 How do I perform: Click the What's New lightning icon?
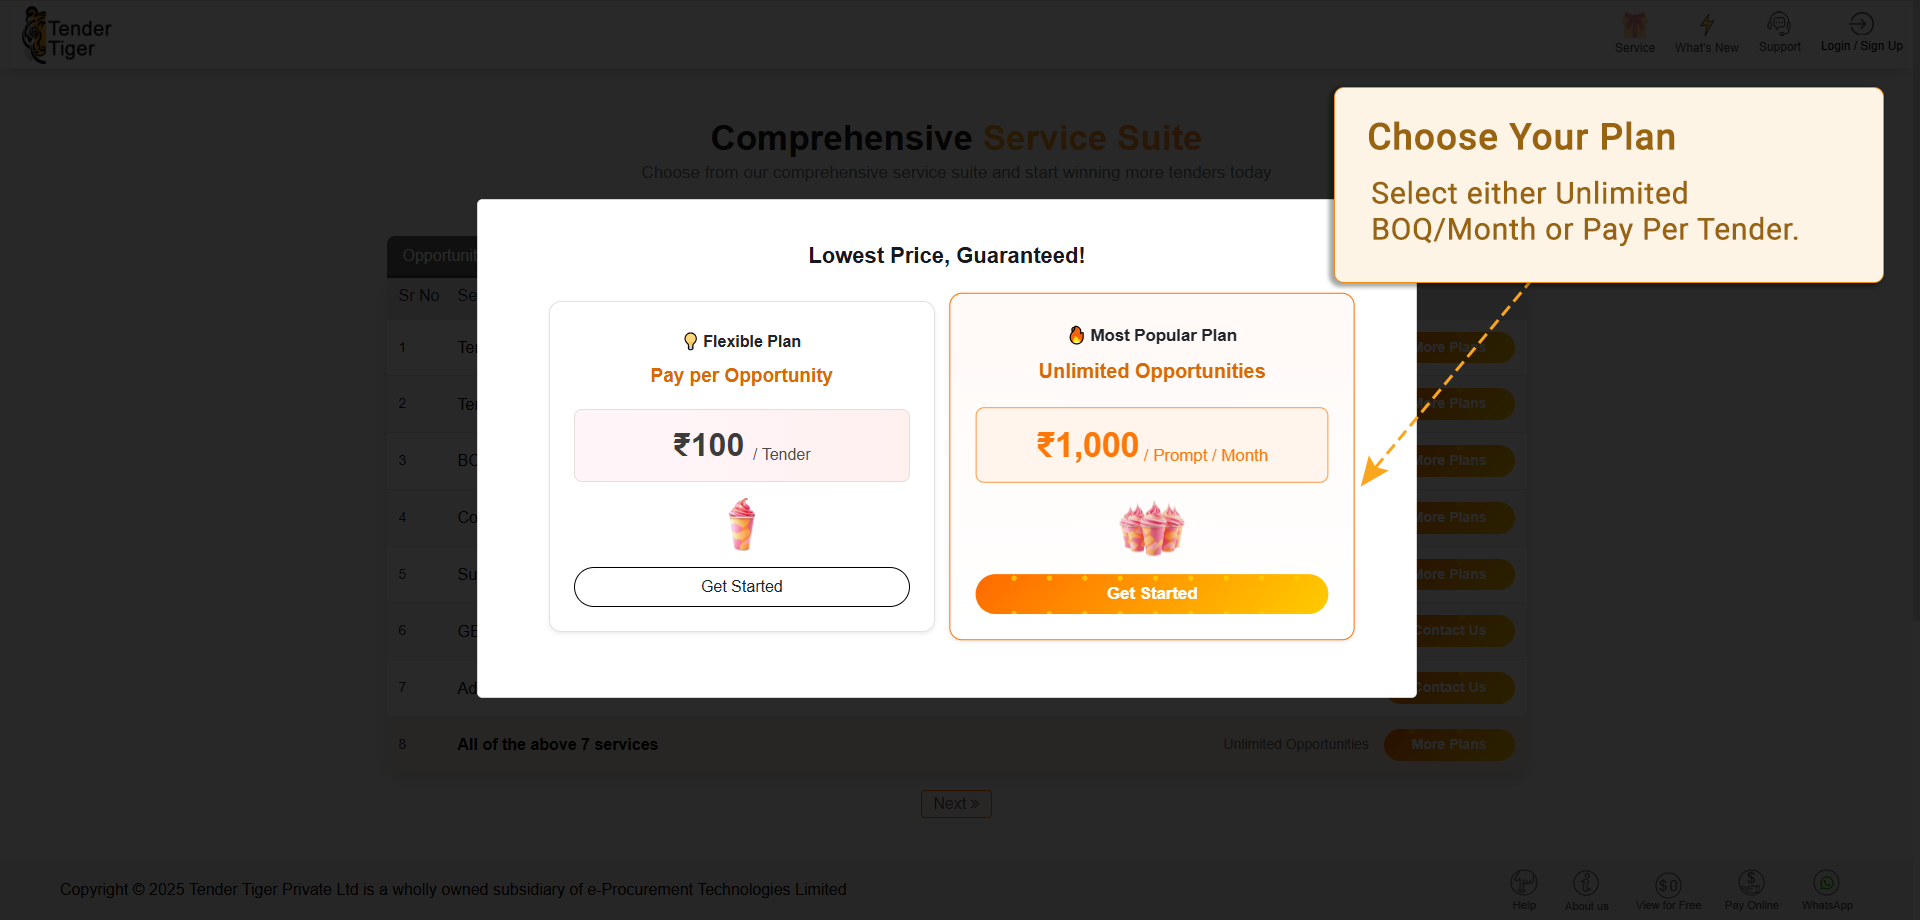pos(1706,26)
